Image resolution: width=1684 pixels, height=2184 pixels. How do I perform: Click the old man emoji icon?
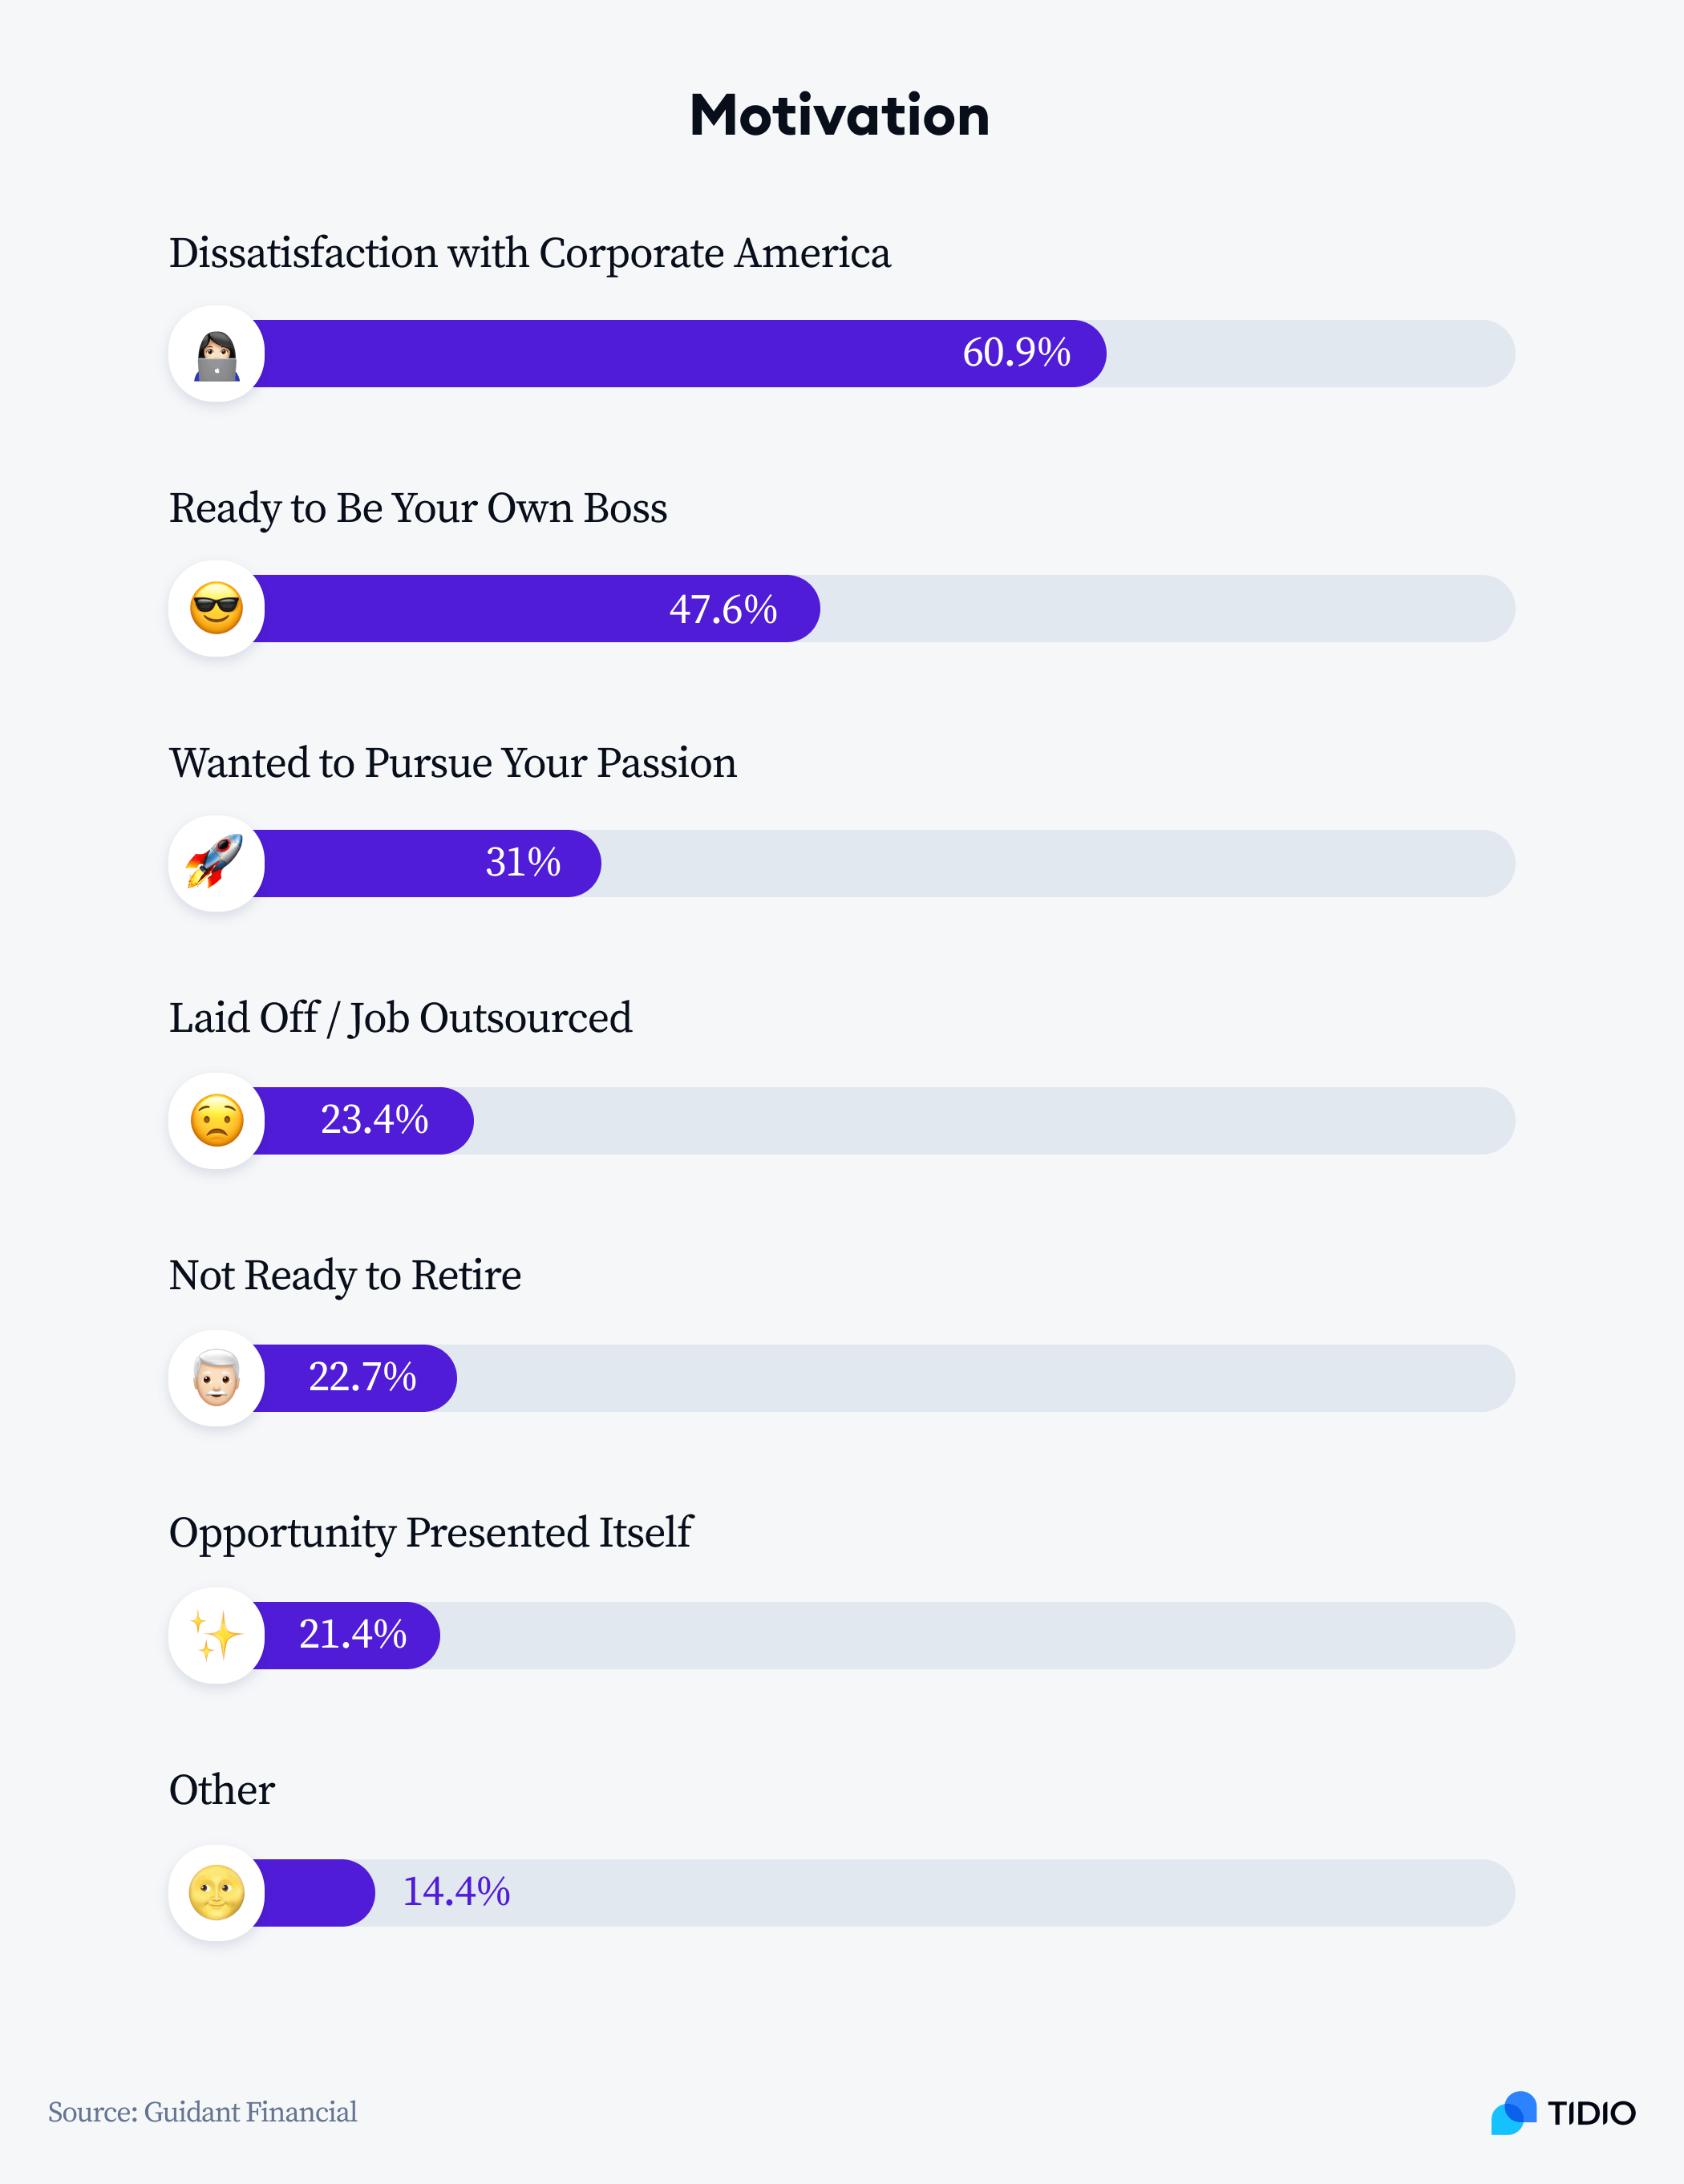click(x=216, y=1378)
